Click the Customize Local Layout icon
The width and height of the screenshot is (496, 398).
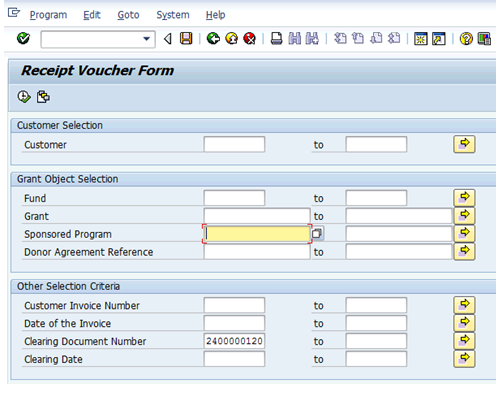tap(484, 39)
